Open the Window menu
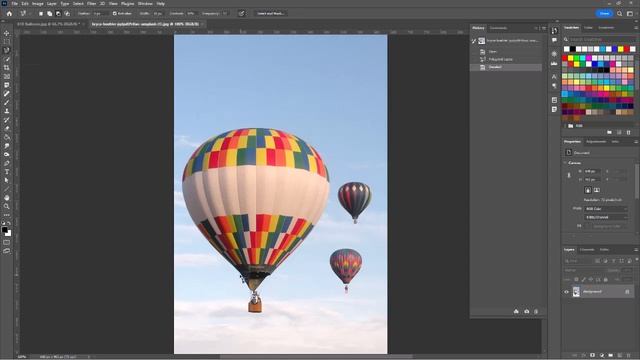The height and width of the screenshot is (360, 640). click(145, 4)
